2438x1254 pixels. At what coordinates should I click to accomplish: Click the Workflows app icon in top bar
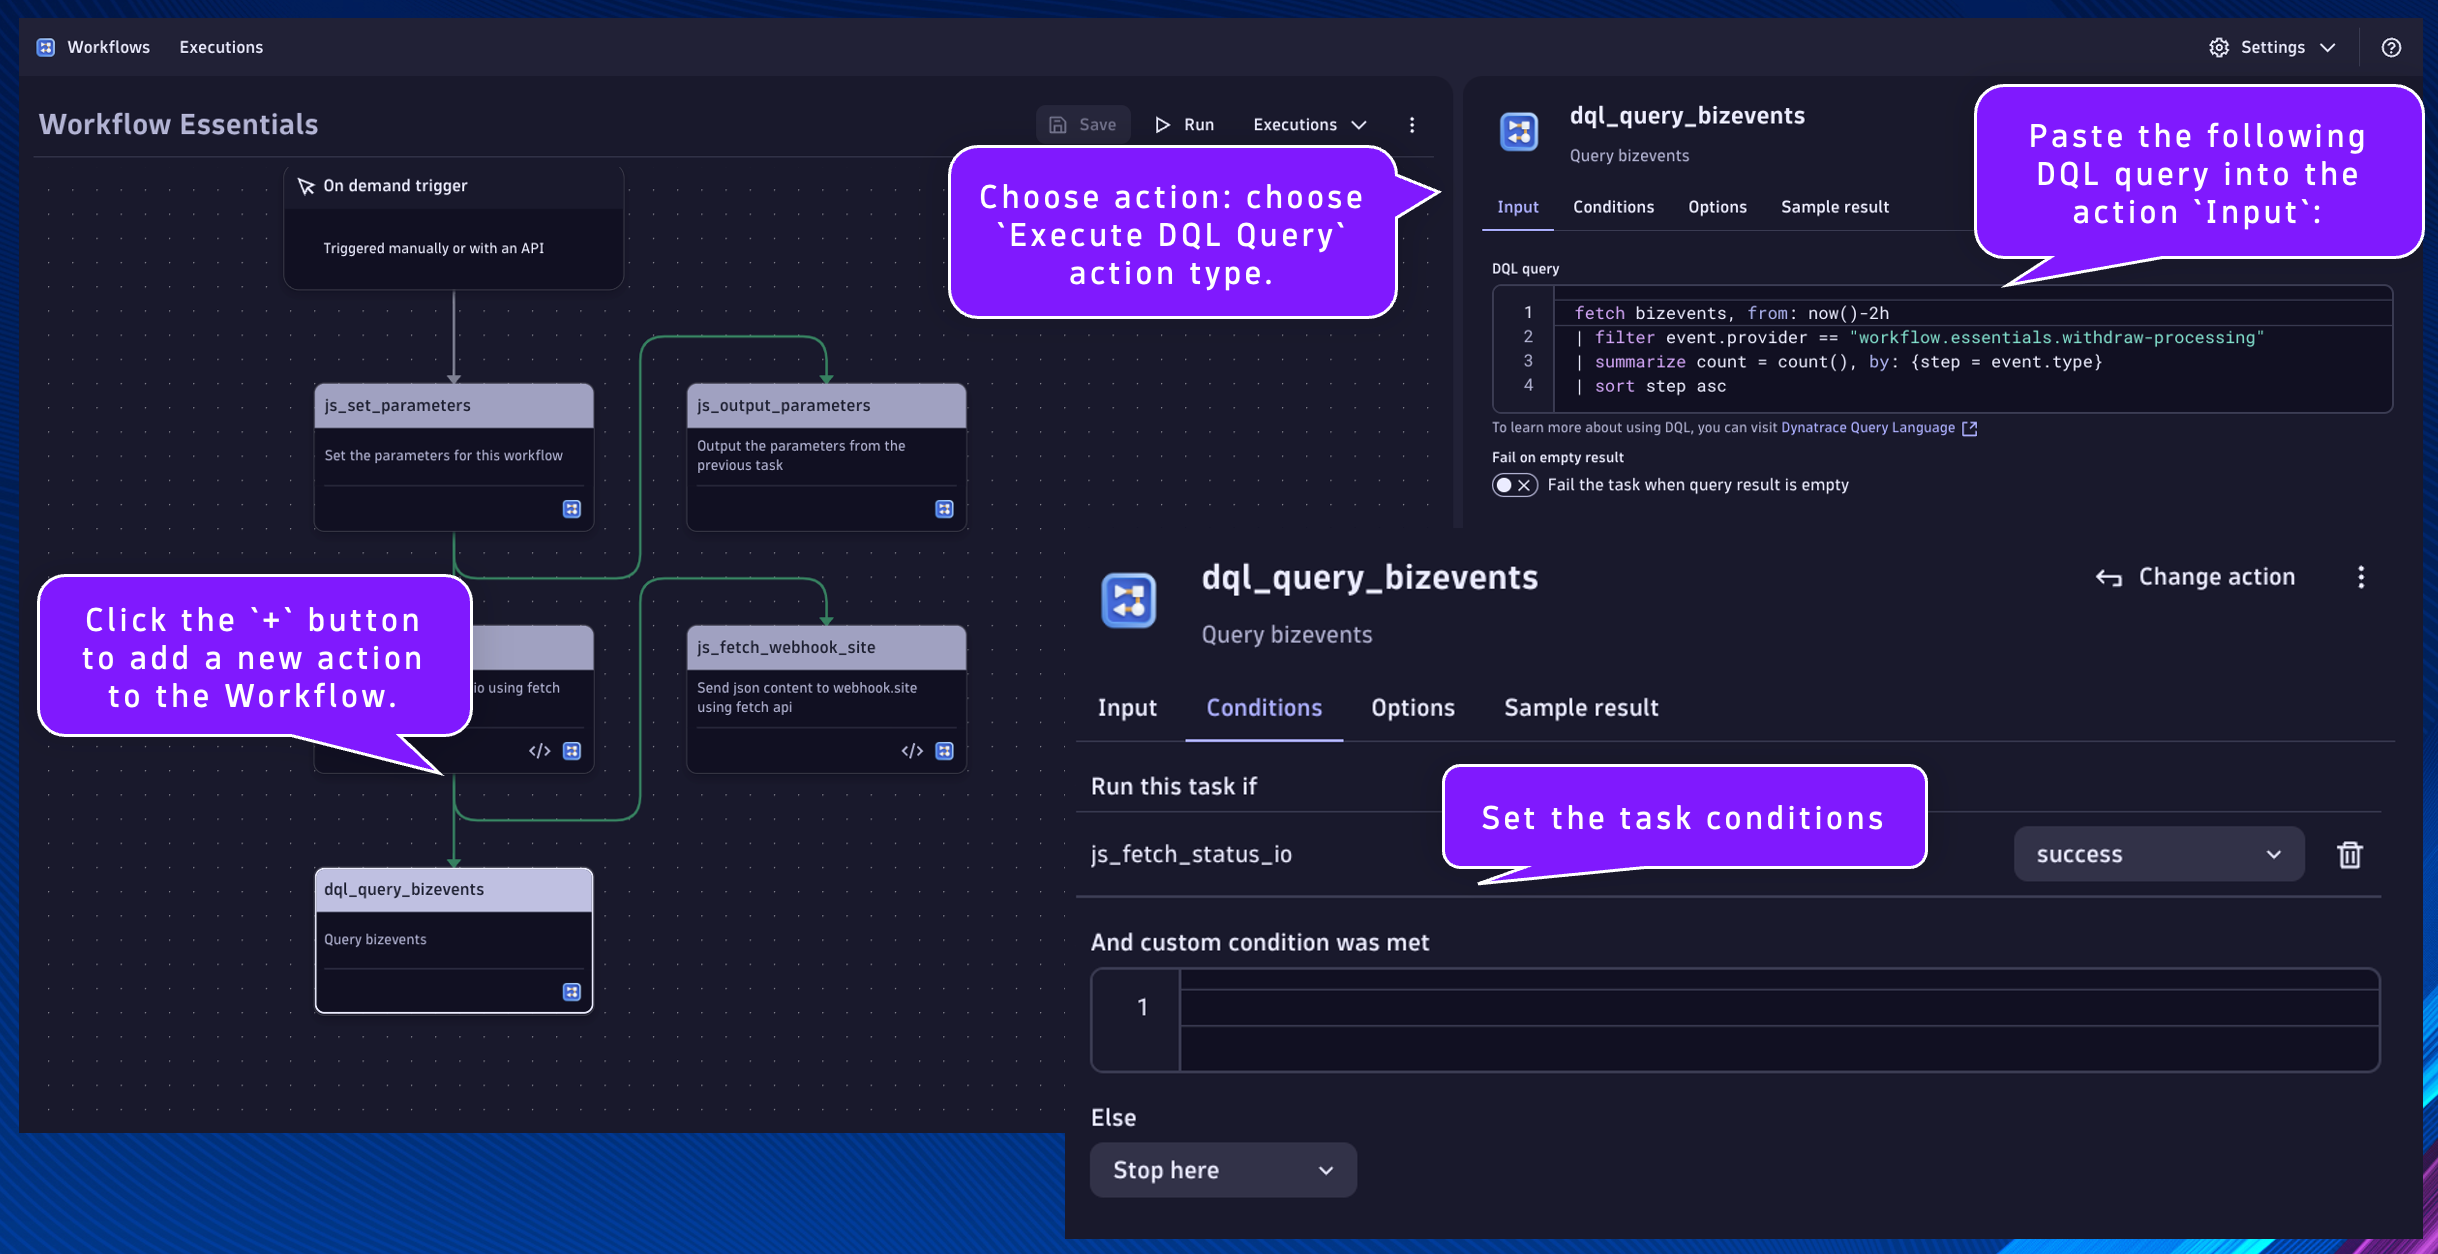(46, 47)
